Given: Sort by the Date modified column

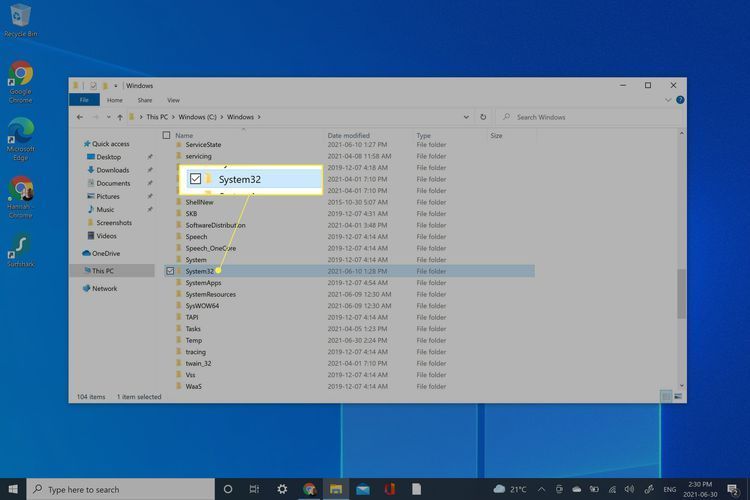Looking at the screenshot, I should point(349,135).
